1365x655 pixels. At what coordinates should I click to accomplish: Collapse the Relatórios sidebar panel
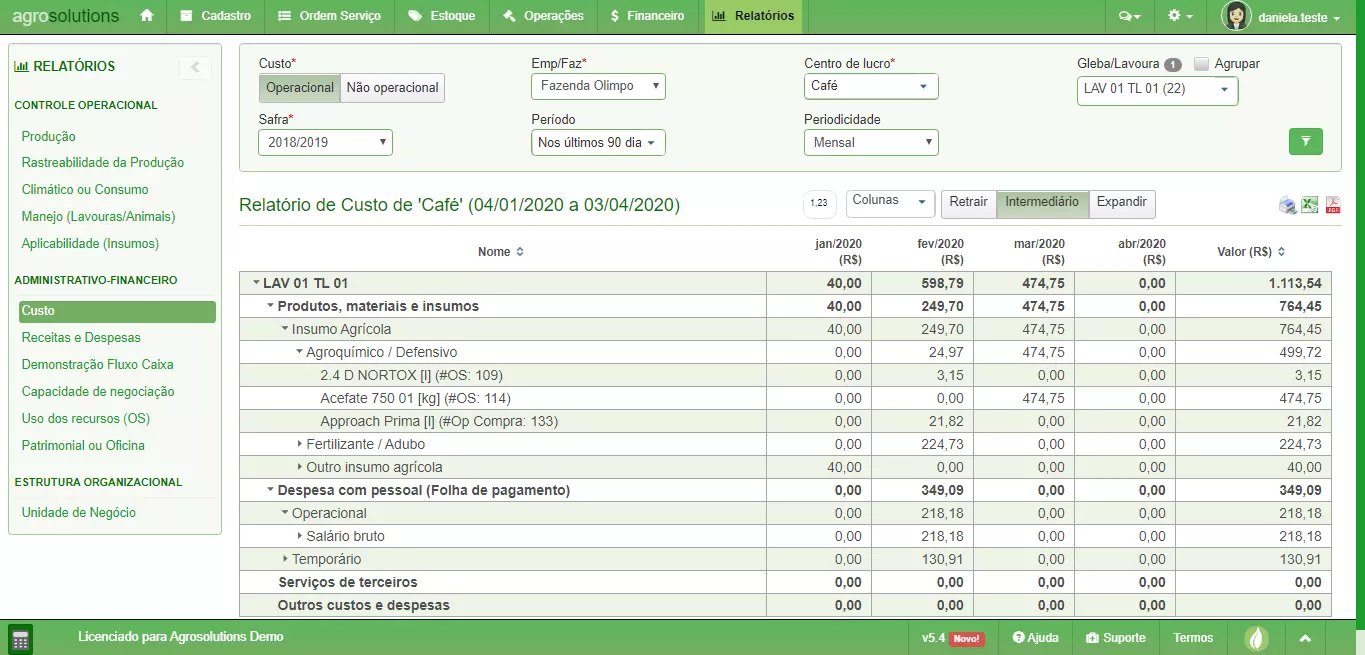click(x=195, y=67)
